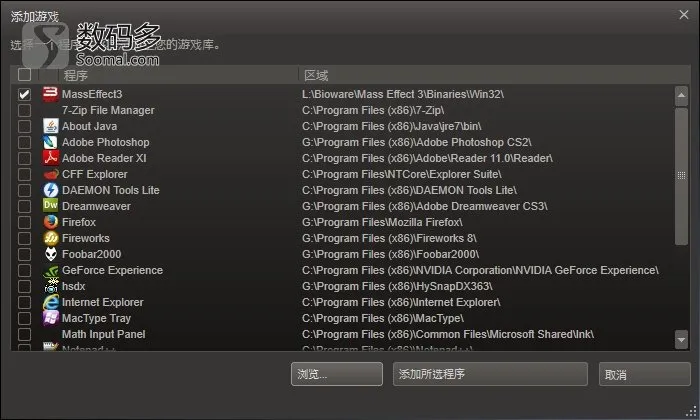Tick the select-all checkbox in header

click(25, 75)
